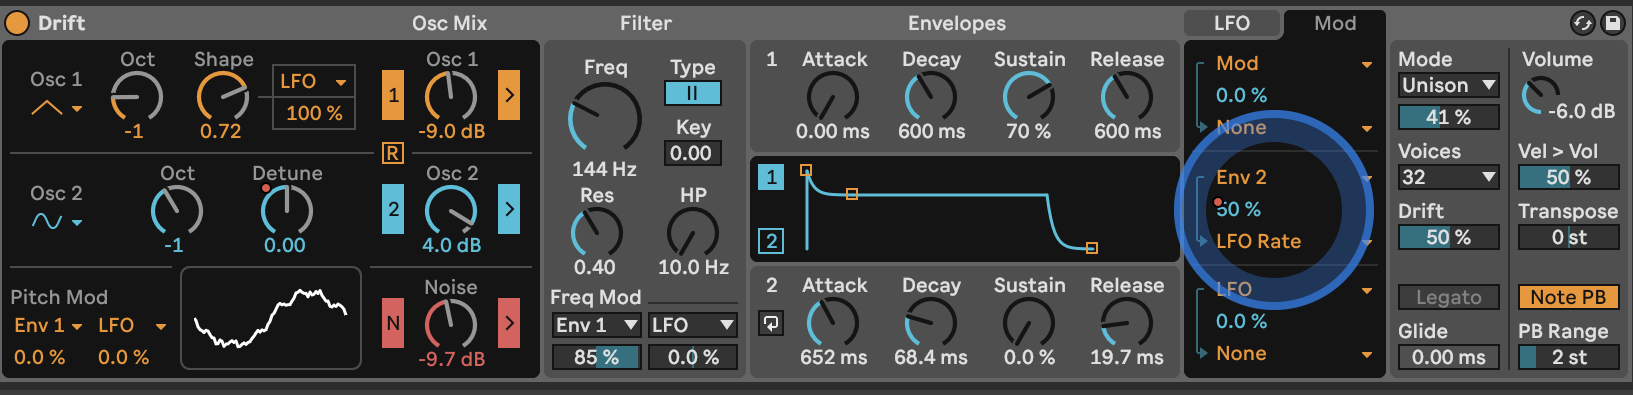
Task: Click the hot-swap preset icon
Action: 1582,23
